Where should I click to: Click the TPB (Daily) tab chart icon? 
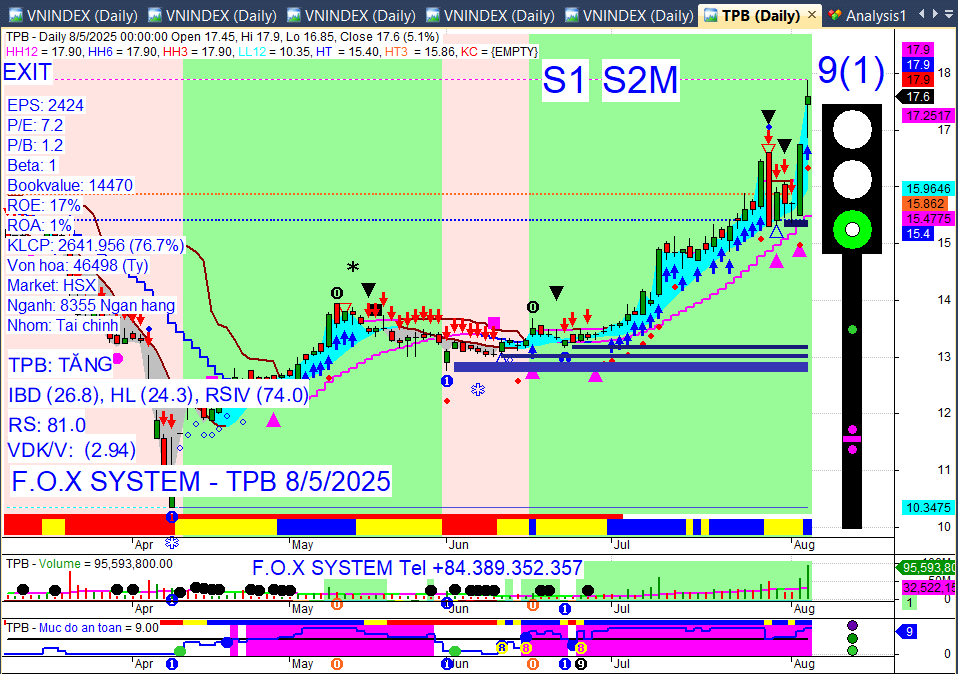711,15
